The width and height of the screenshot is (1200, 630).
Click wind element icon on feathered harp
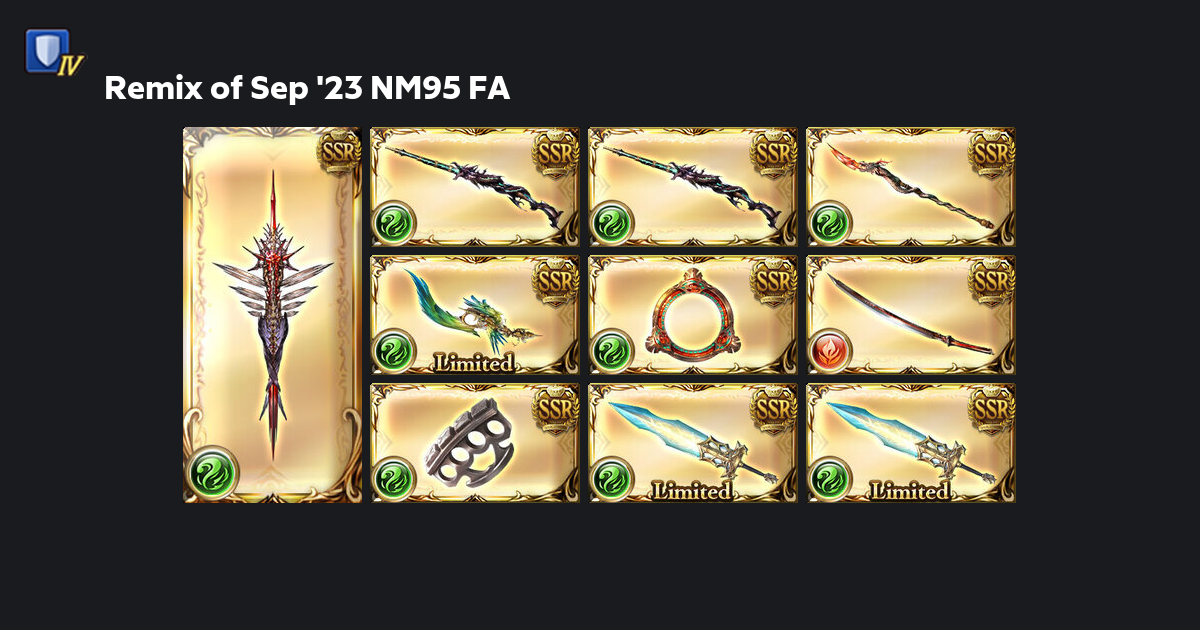[x=394, y=351]
